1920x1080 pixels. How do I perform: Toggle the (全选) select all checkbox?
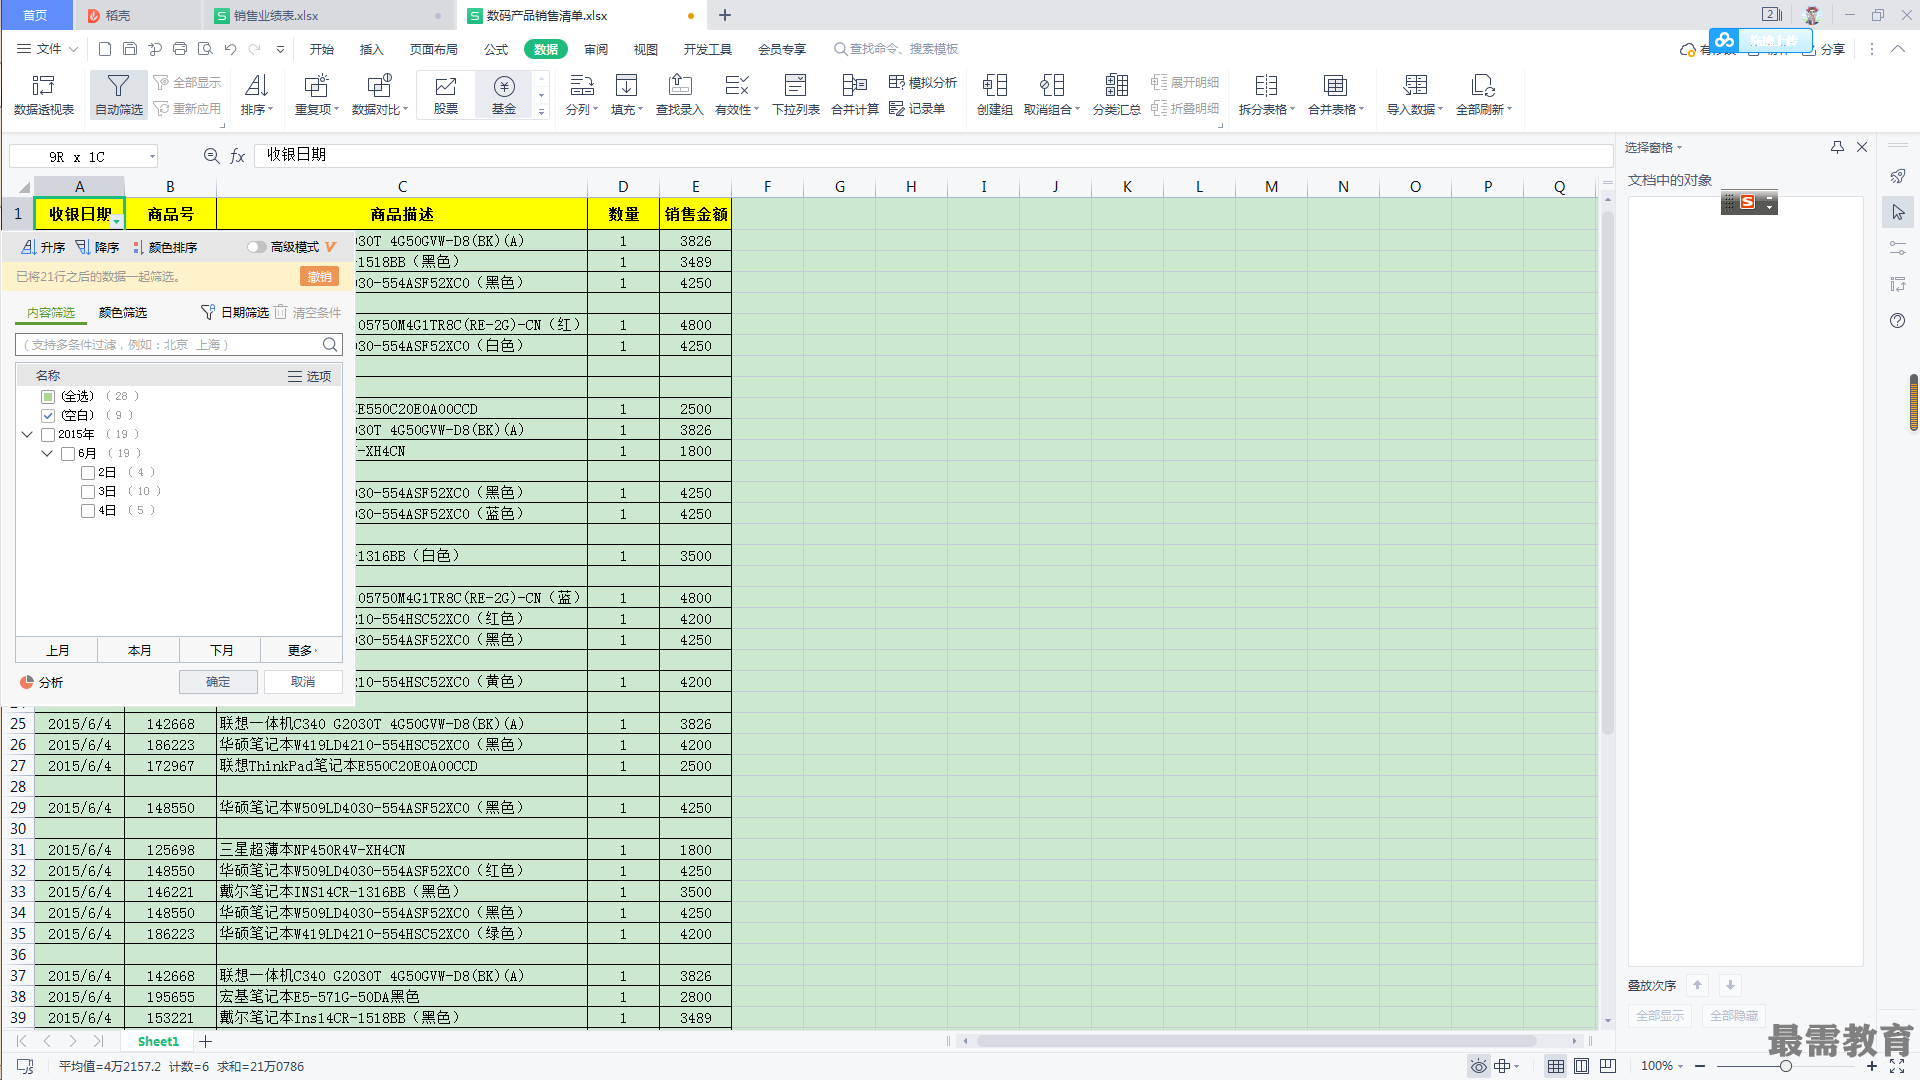point(48,397)
